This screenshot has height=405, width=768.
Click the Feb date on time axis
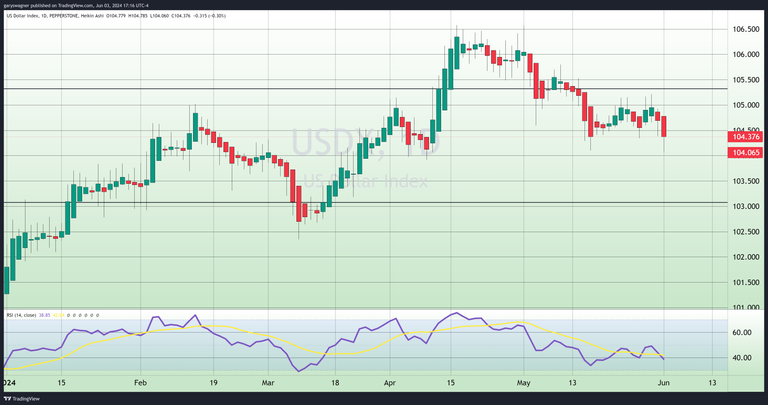point(140,382)
